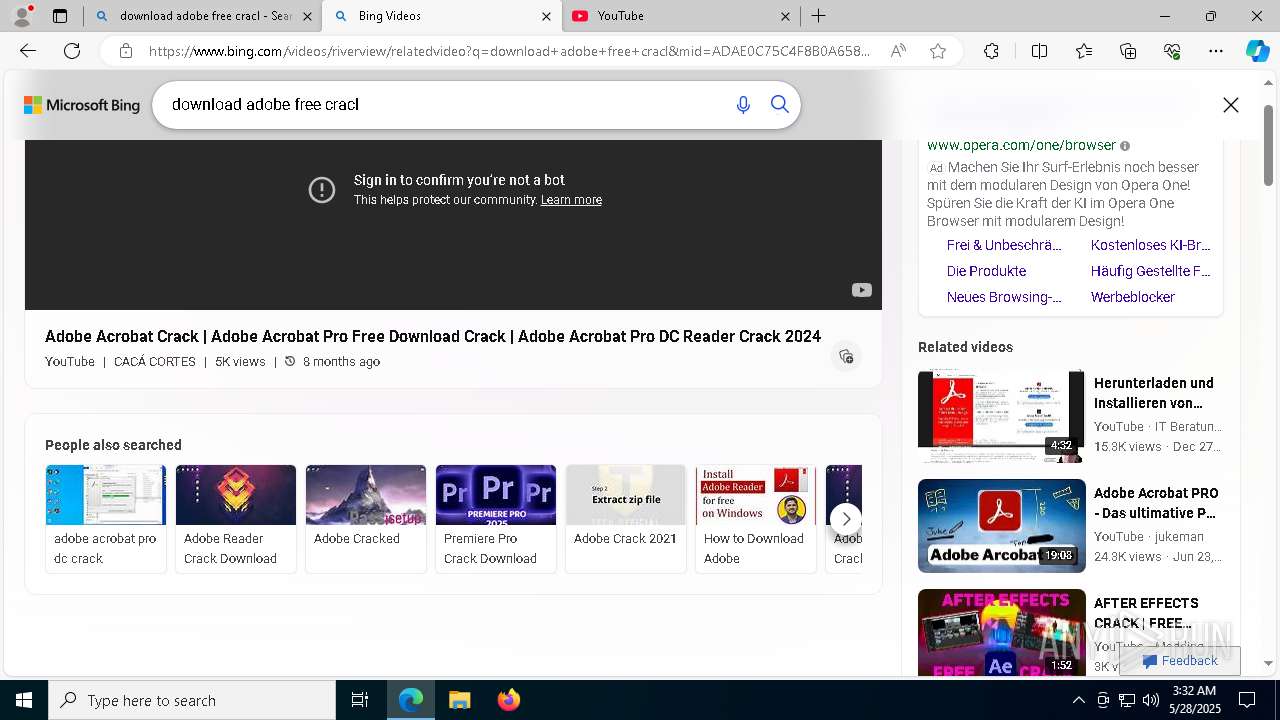Select Adobe Reader Crack Download card

236,519
